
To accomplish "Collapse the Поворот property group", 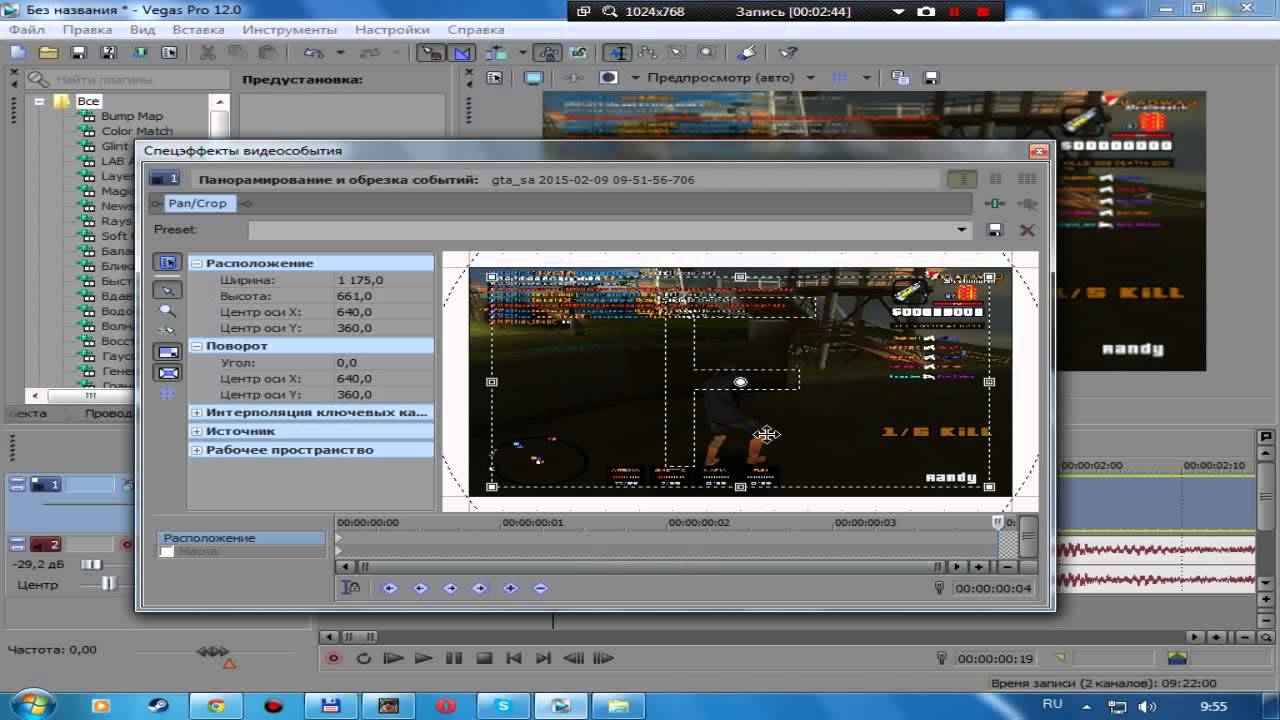I will [197, 346].
